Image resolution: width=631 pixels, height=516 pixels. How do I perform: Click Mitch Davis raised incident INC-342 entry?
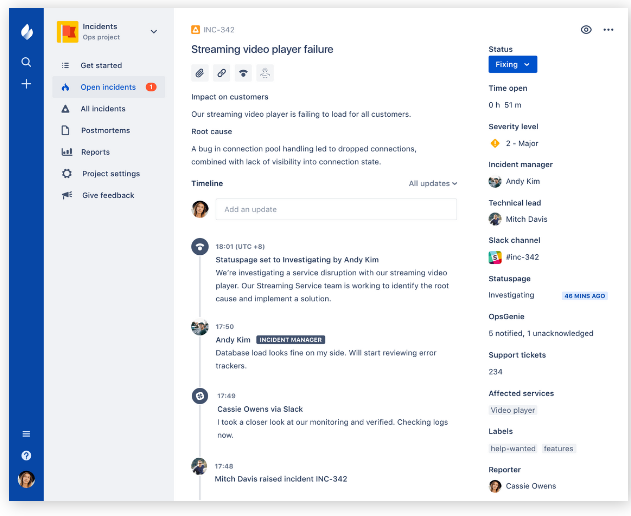(x=281, y=479)
